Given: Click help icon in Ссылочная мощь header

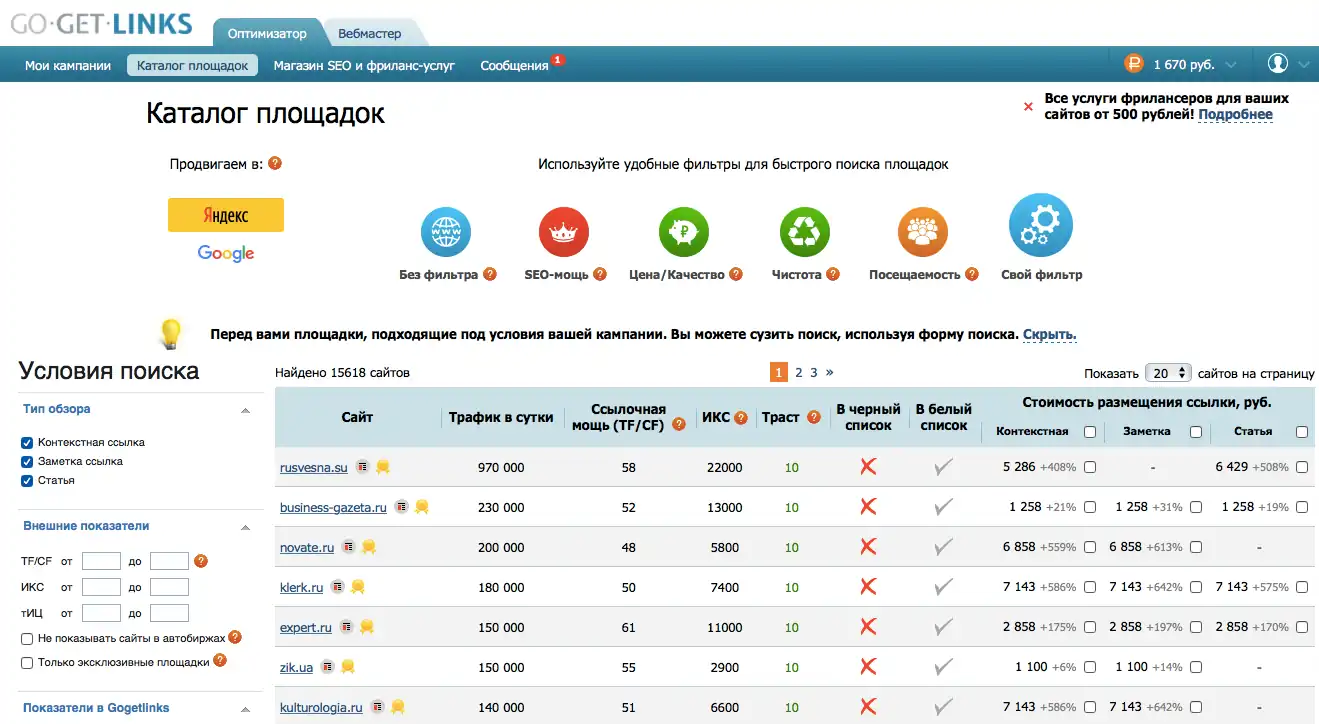Looking at the screenshot, I should [x=679, y=424].
